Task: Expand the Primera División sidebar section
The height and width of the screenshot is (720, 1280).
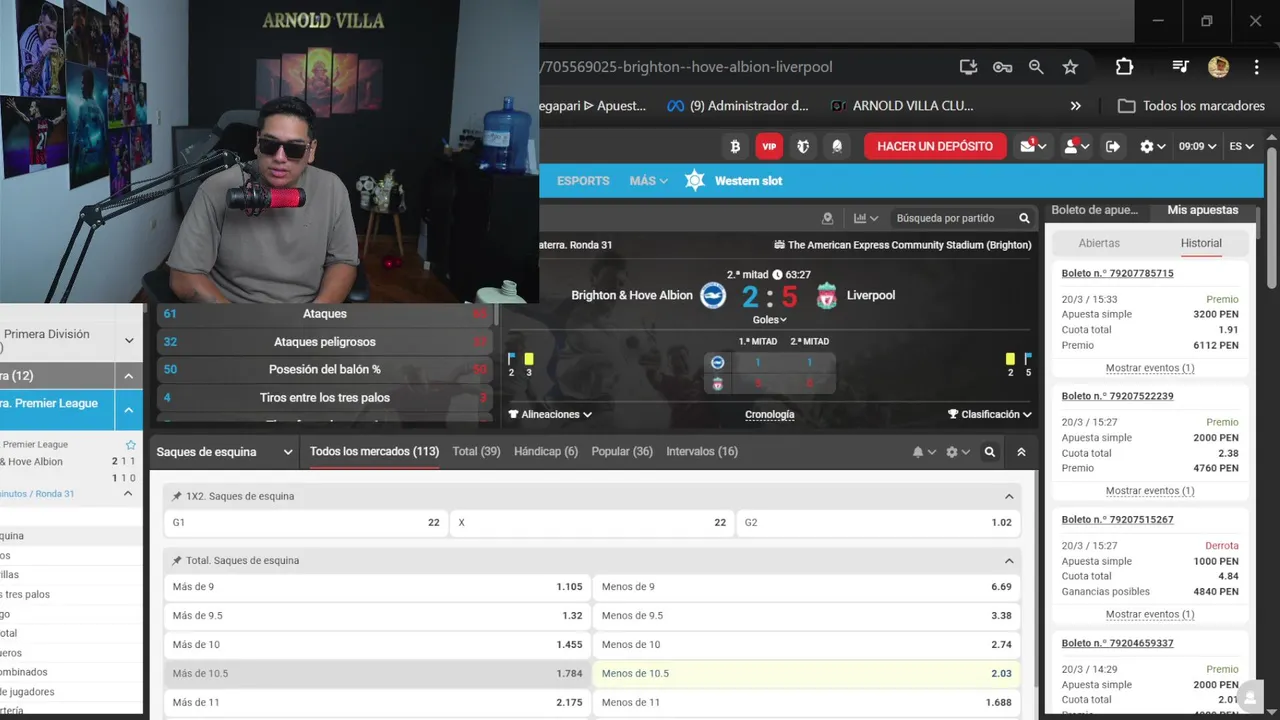Action: coord(129,341)
